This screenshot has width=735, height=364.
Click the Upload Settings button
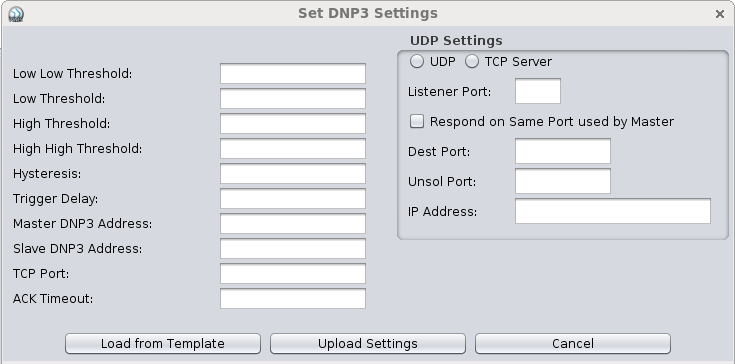coord(368,344)
